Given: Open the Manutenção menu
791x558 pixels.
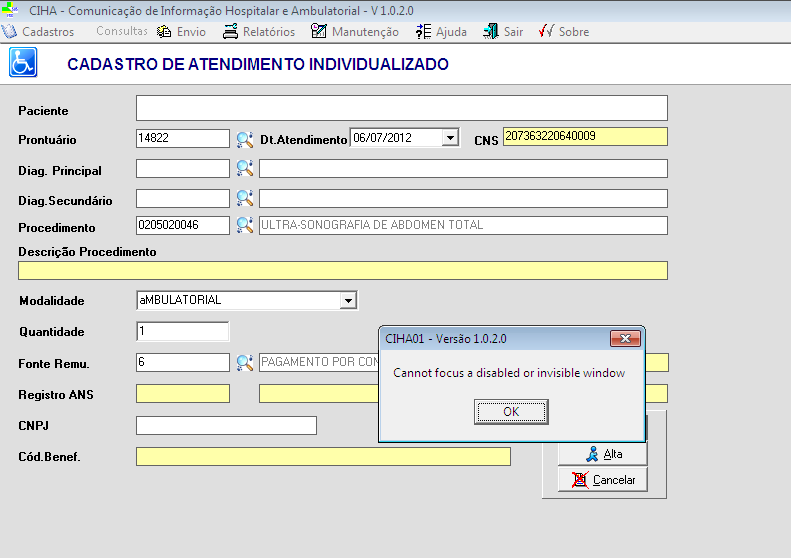Looking at the screenshot, I should (355, 32).
